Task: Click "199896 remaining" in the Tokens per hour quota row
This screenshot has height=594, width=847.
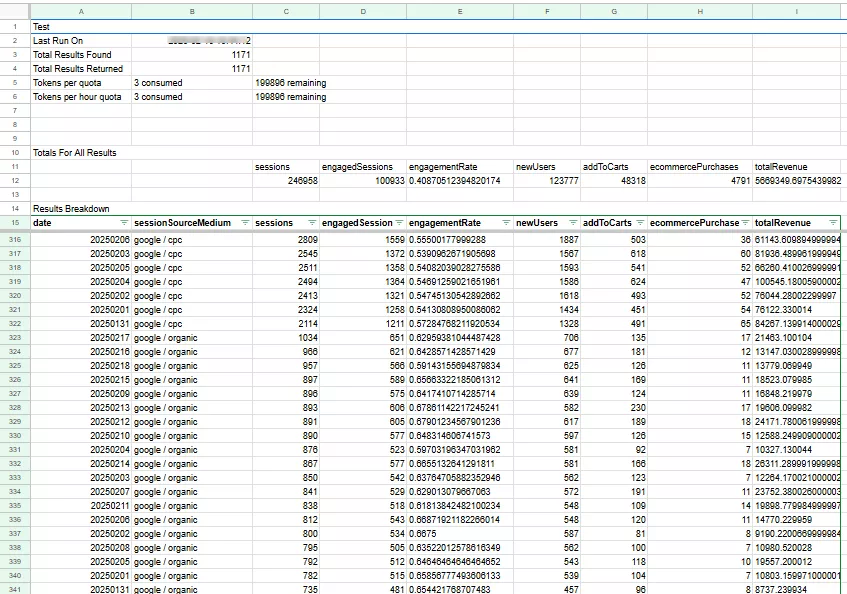Action: (291, 97)
